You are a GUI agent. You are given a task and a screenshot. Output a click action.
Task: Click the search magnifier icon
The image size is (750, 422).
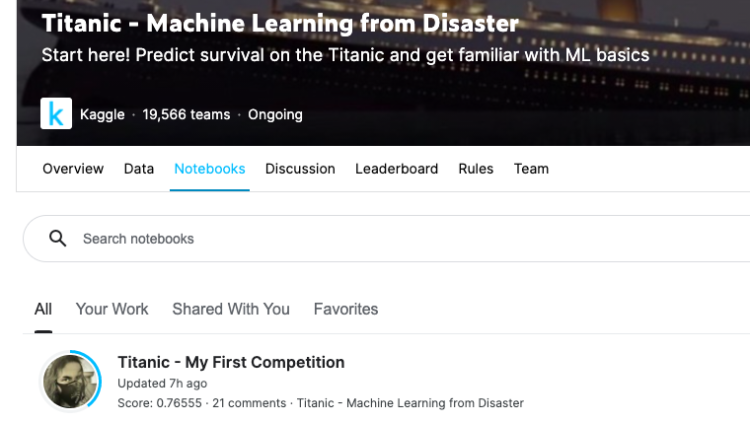click(x=58, y=238)
